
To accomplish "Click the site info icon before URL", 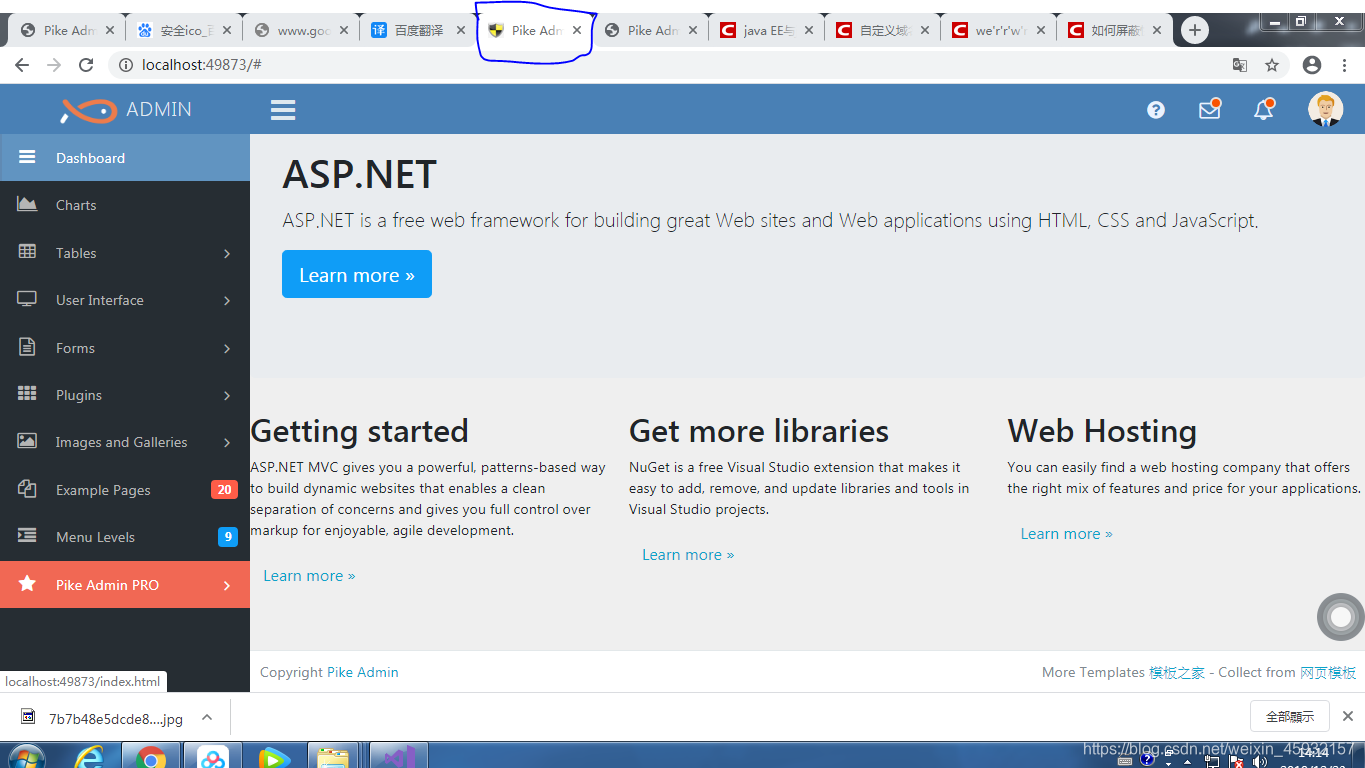I will coord(126,65).
